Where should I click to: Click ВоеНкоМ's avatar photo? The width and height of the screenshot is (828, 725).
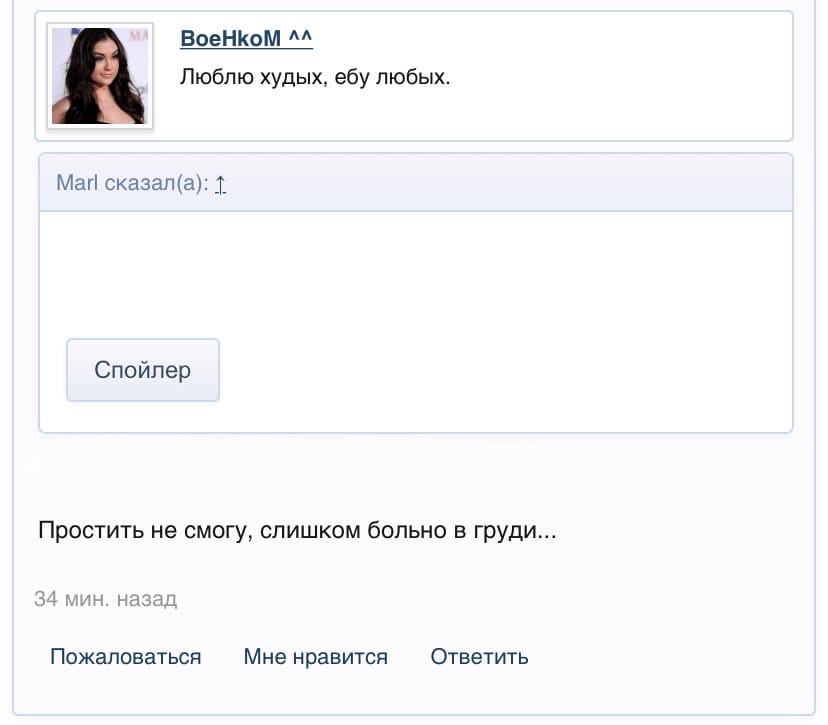(x=98, y=75)
